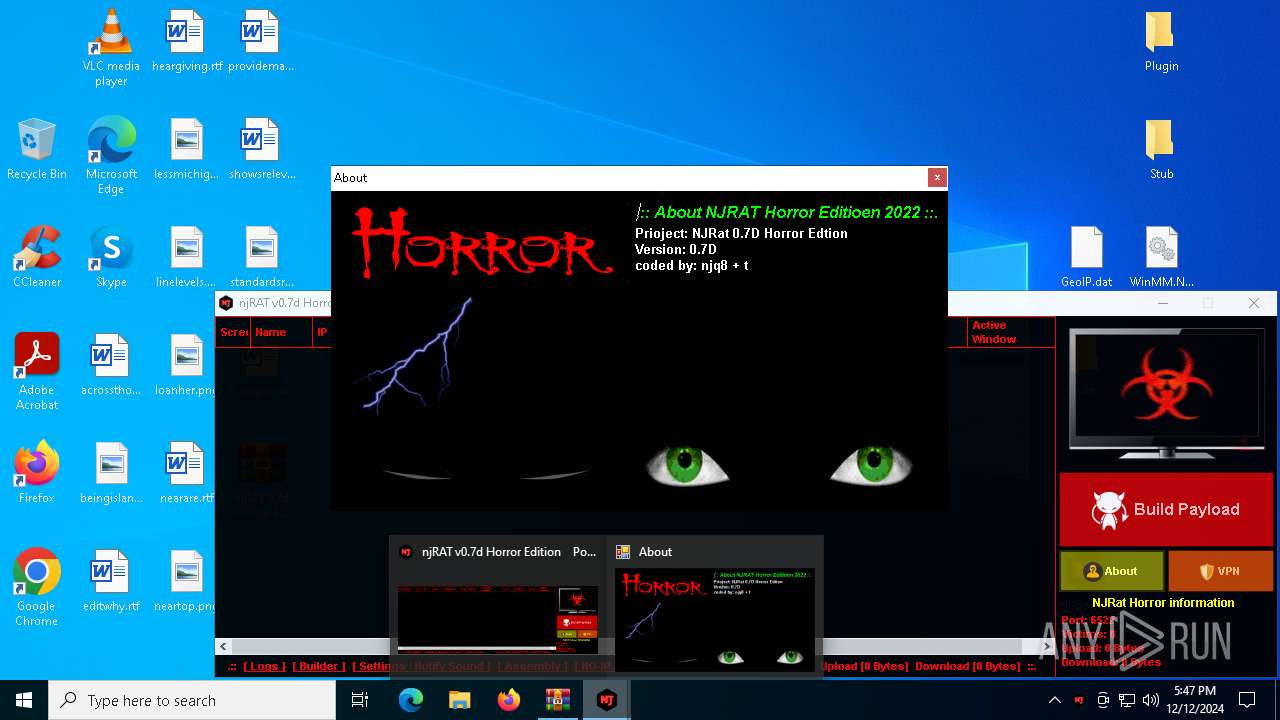Open neartop.png desktop file
Viewport: 1280px width, 720px height.
point(187,582)
